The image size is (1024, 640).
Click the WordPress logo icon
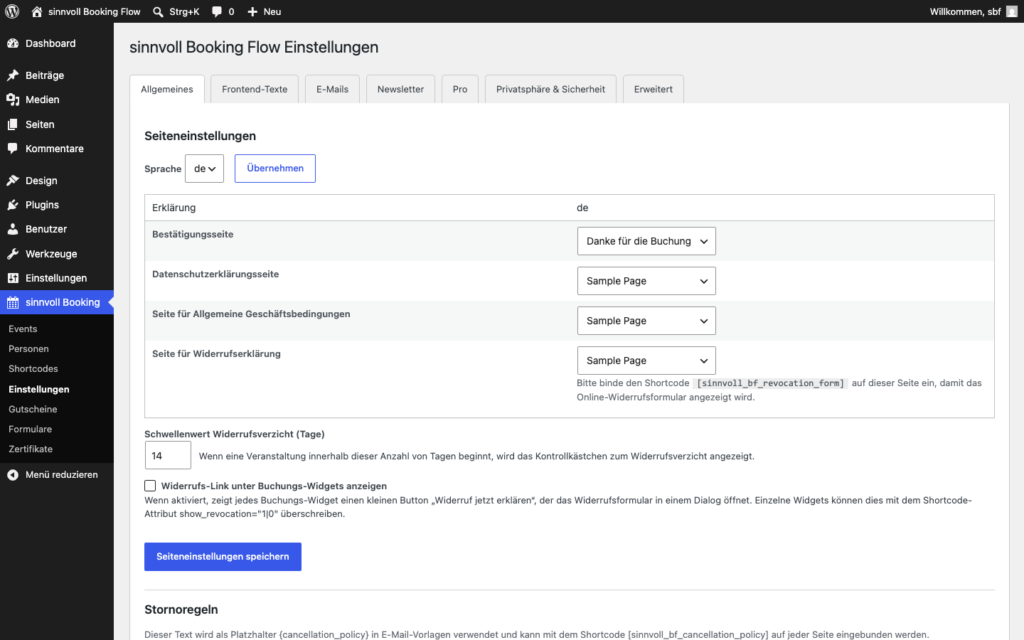12,12
